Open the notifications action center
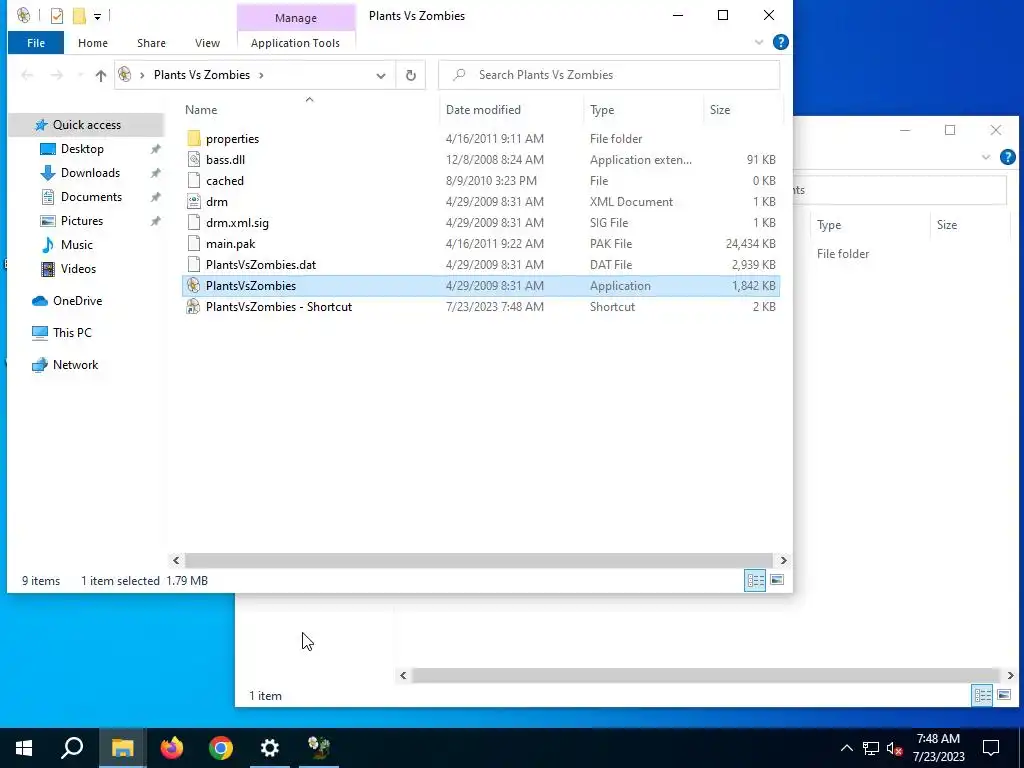Image resolution: width=1024 pixels, height=768 pixels. pyautogui.click(x=991, y=748)
